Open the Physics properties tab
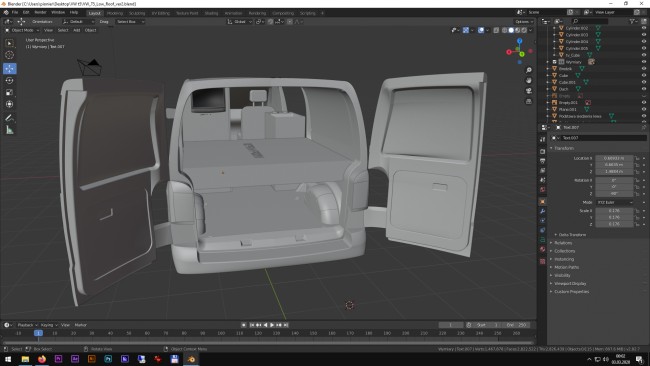This screenshot has width=650, height=366. pos(543,221)
